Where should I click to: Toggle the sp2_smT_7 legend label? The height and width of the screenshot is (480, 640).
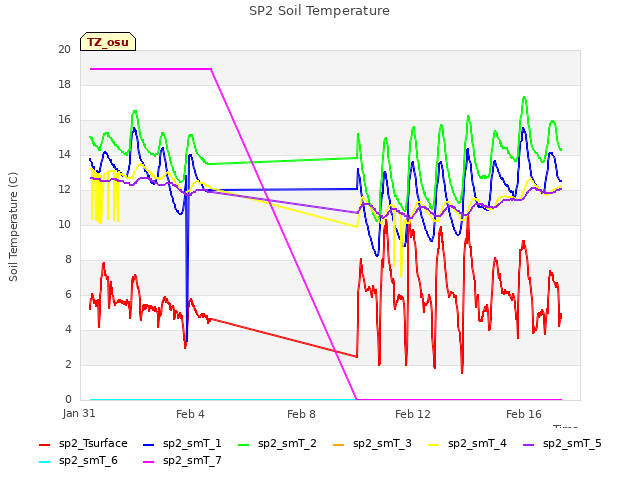(x=192, y=461)
